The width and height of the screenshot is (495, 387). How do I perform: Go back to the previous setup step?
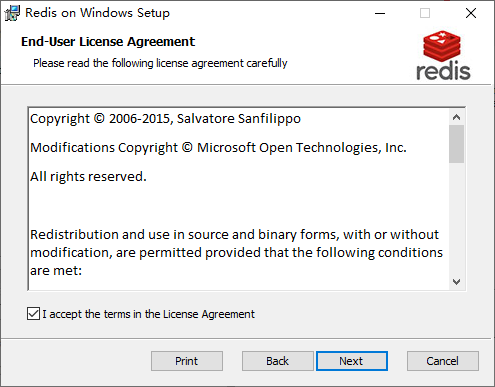[x=277, y=361]
